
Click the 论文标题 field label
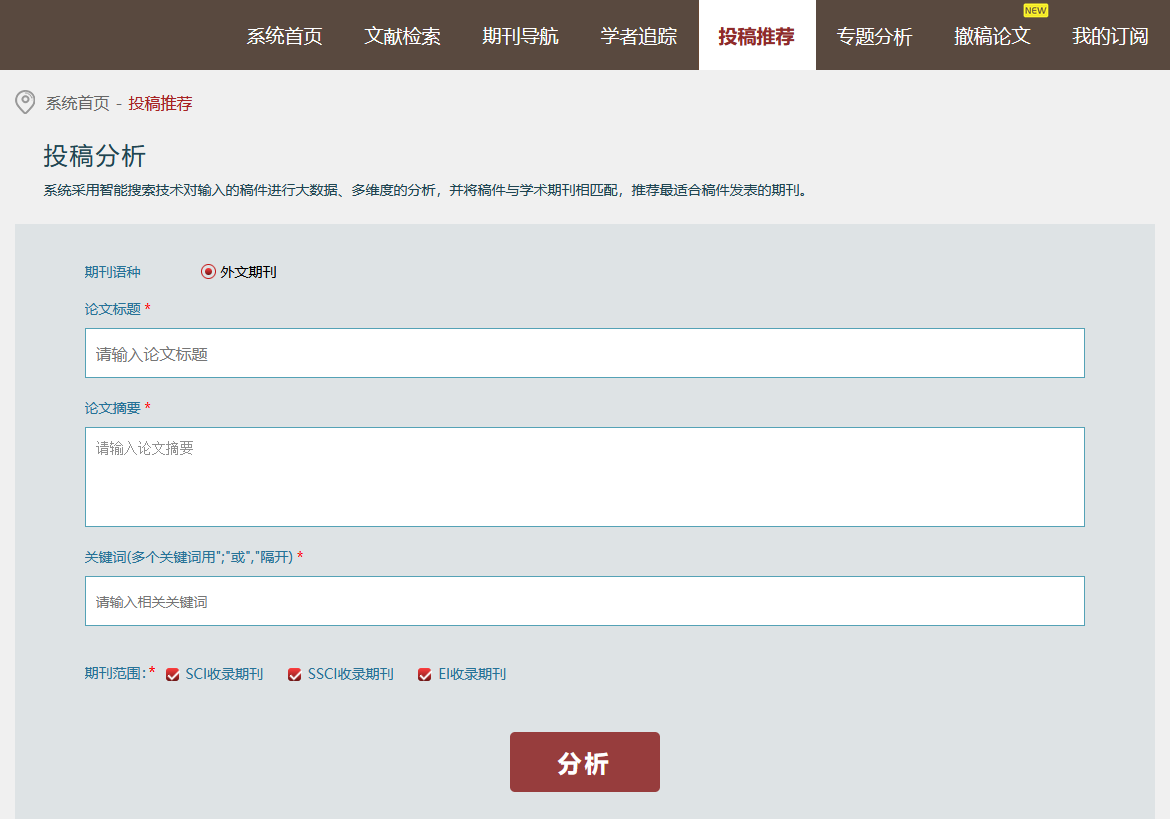click(x=113, y=309)
